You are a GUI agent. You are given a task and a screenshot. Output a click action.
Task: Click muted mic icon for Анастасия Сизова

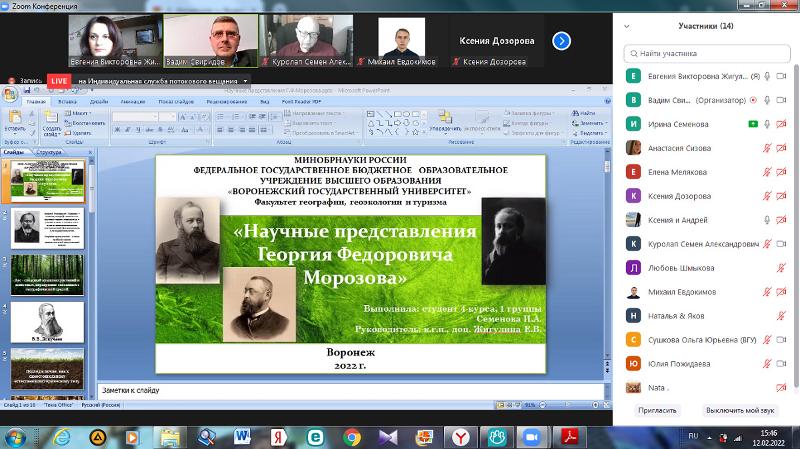point(767,148)
